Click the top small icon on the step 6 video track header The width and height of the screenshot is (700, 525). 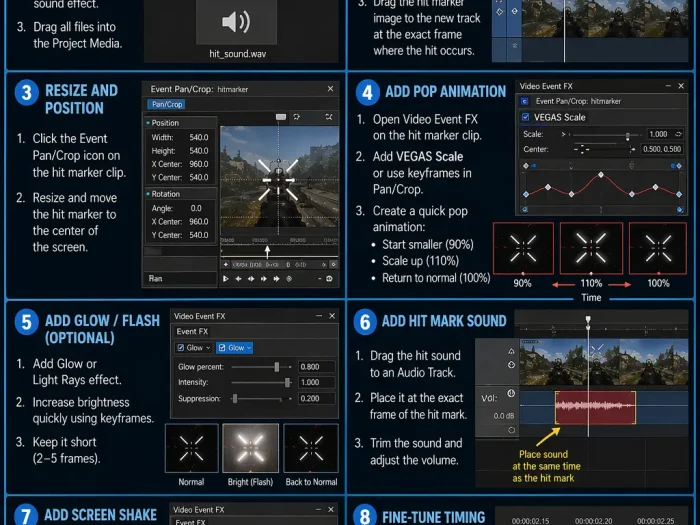pyautogui.click(x=511, y=351)
